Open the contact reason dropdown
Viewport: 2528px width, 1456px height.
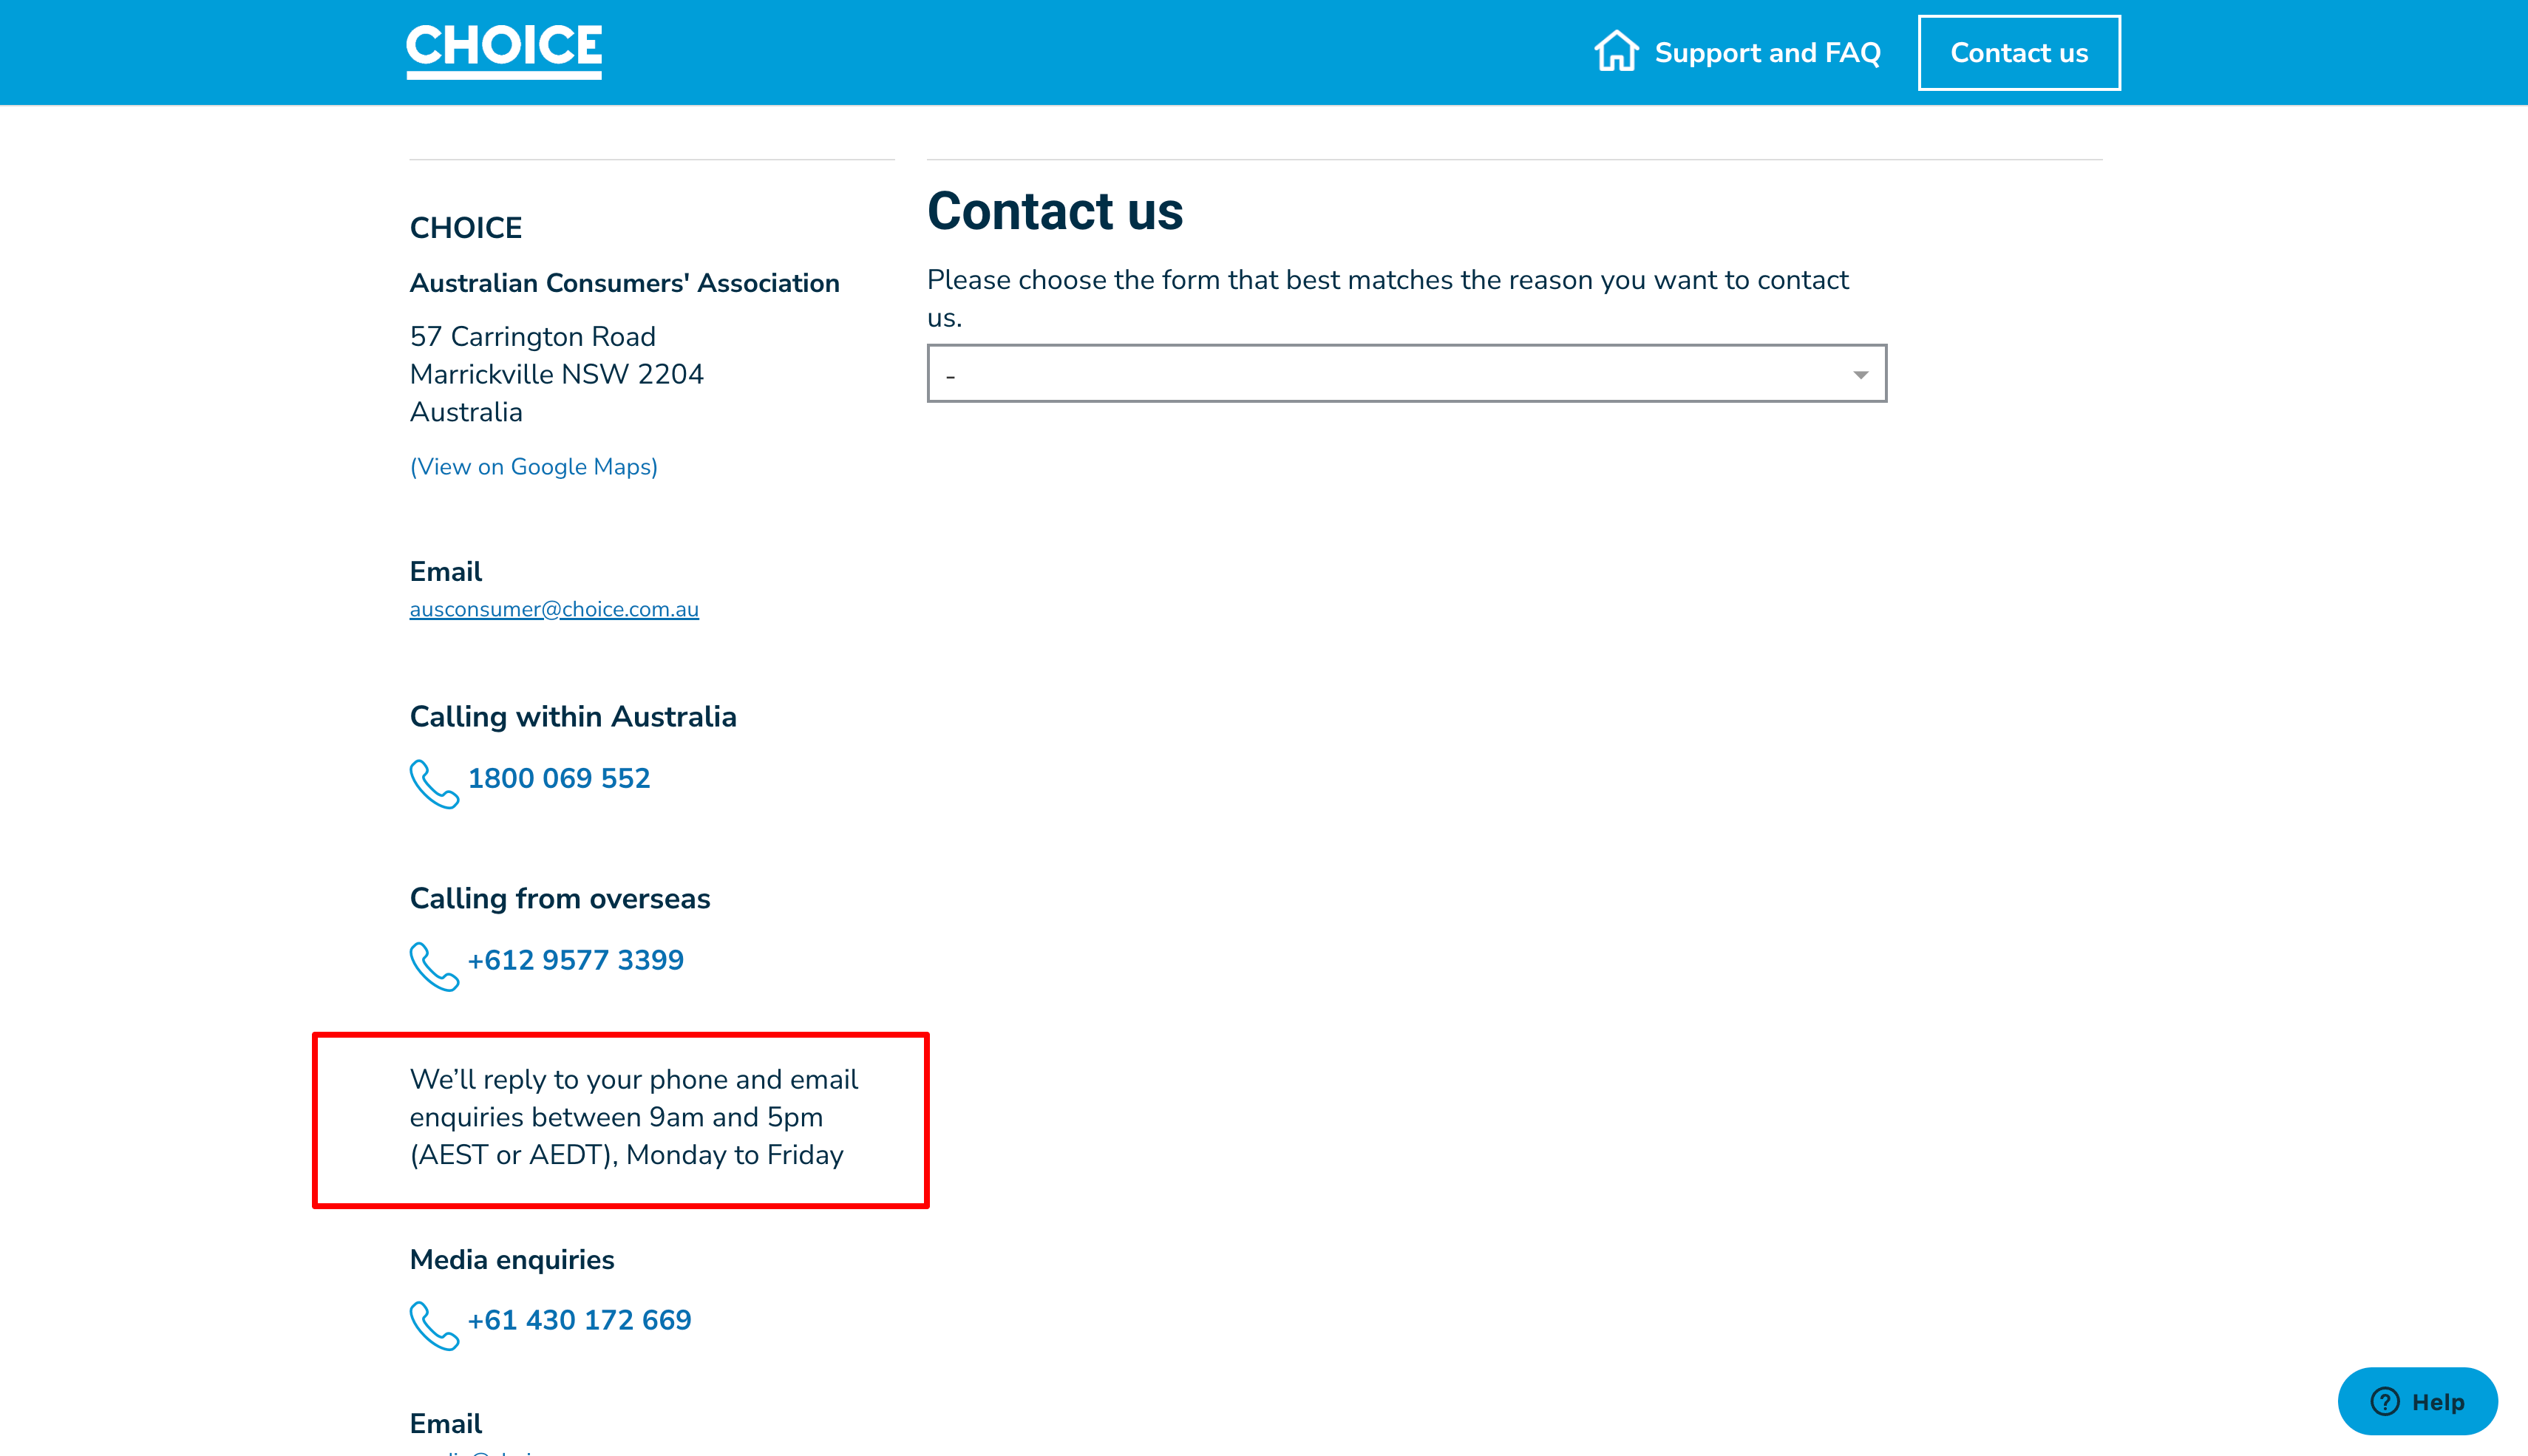point(1405,374)
